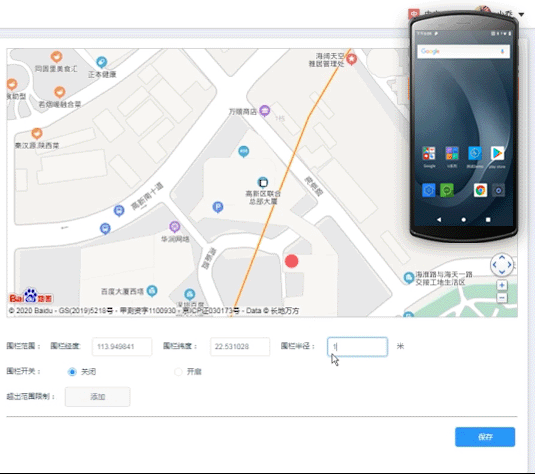The image size is (535, 474).
Task: Tap the phone's back navigation button
Action: pyautogui.click(x=439, y=219)
